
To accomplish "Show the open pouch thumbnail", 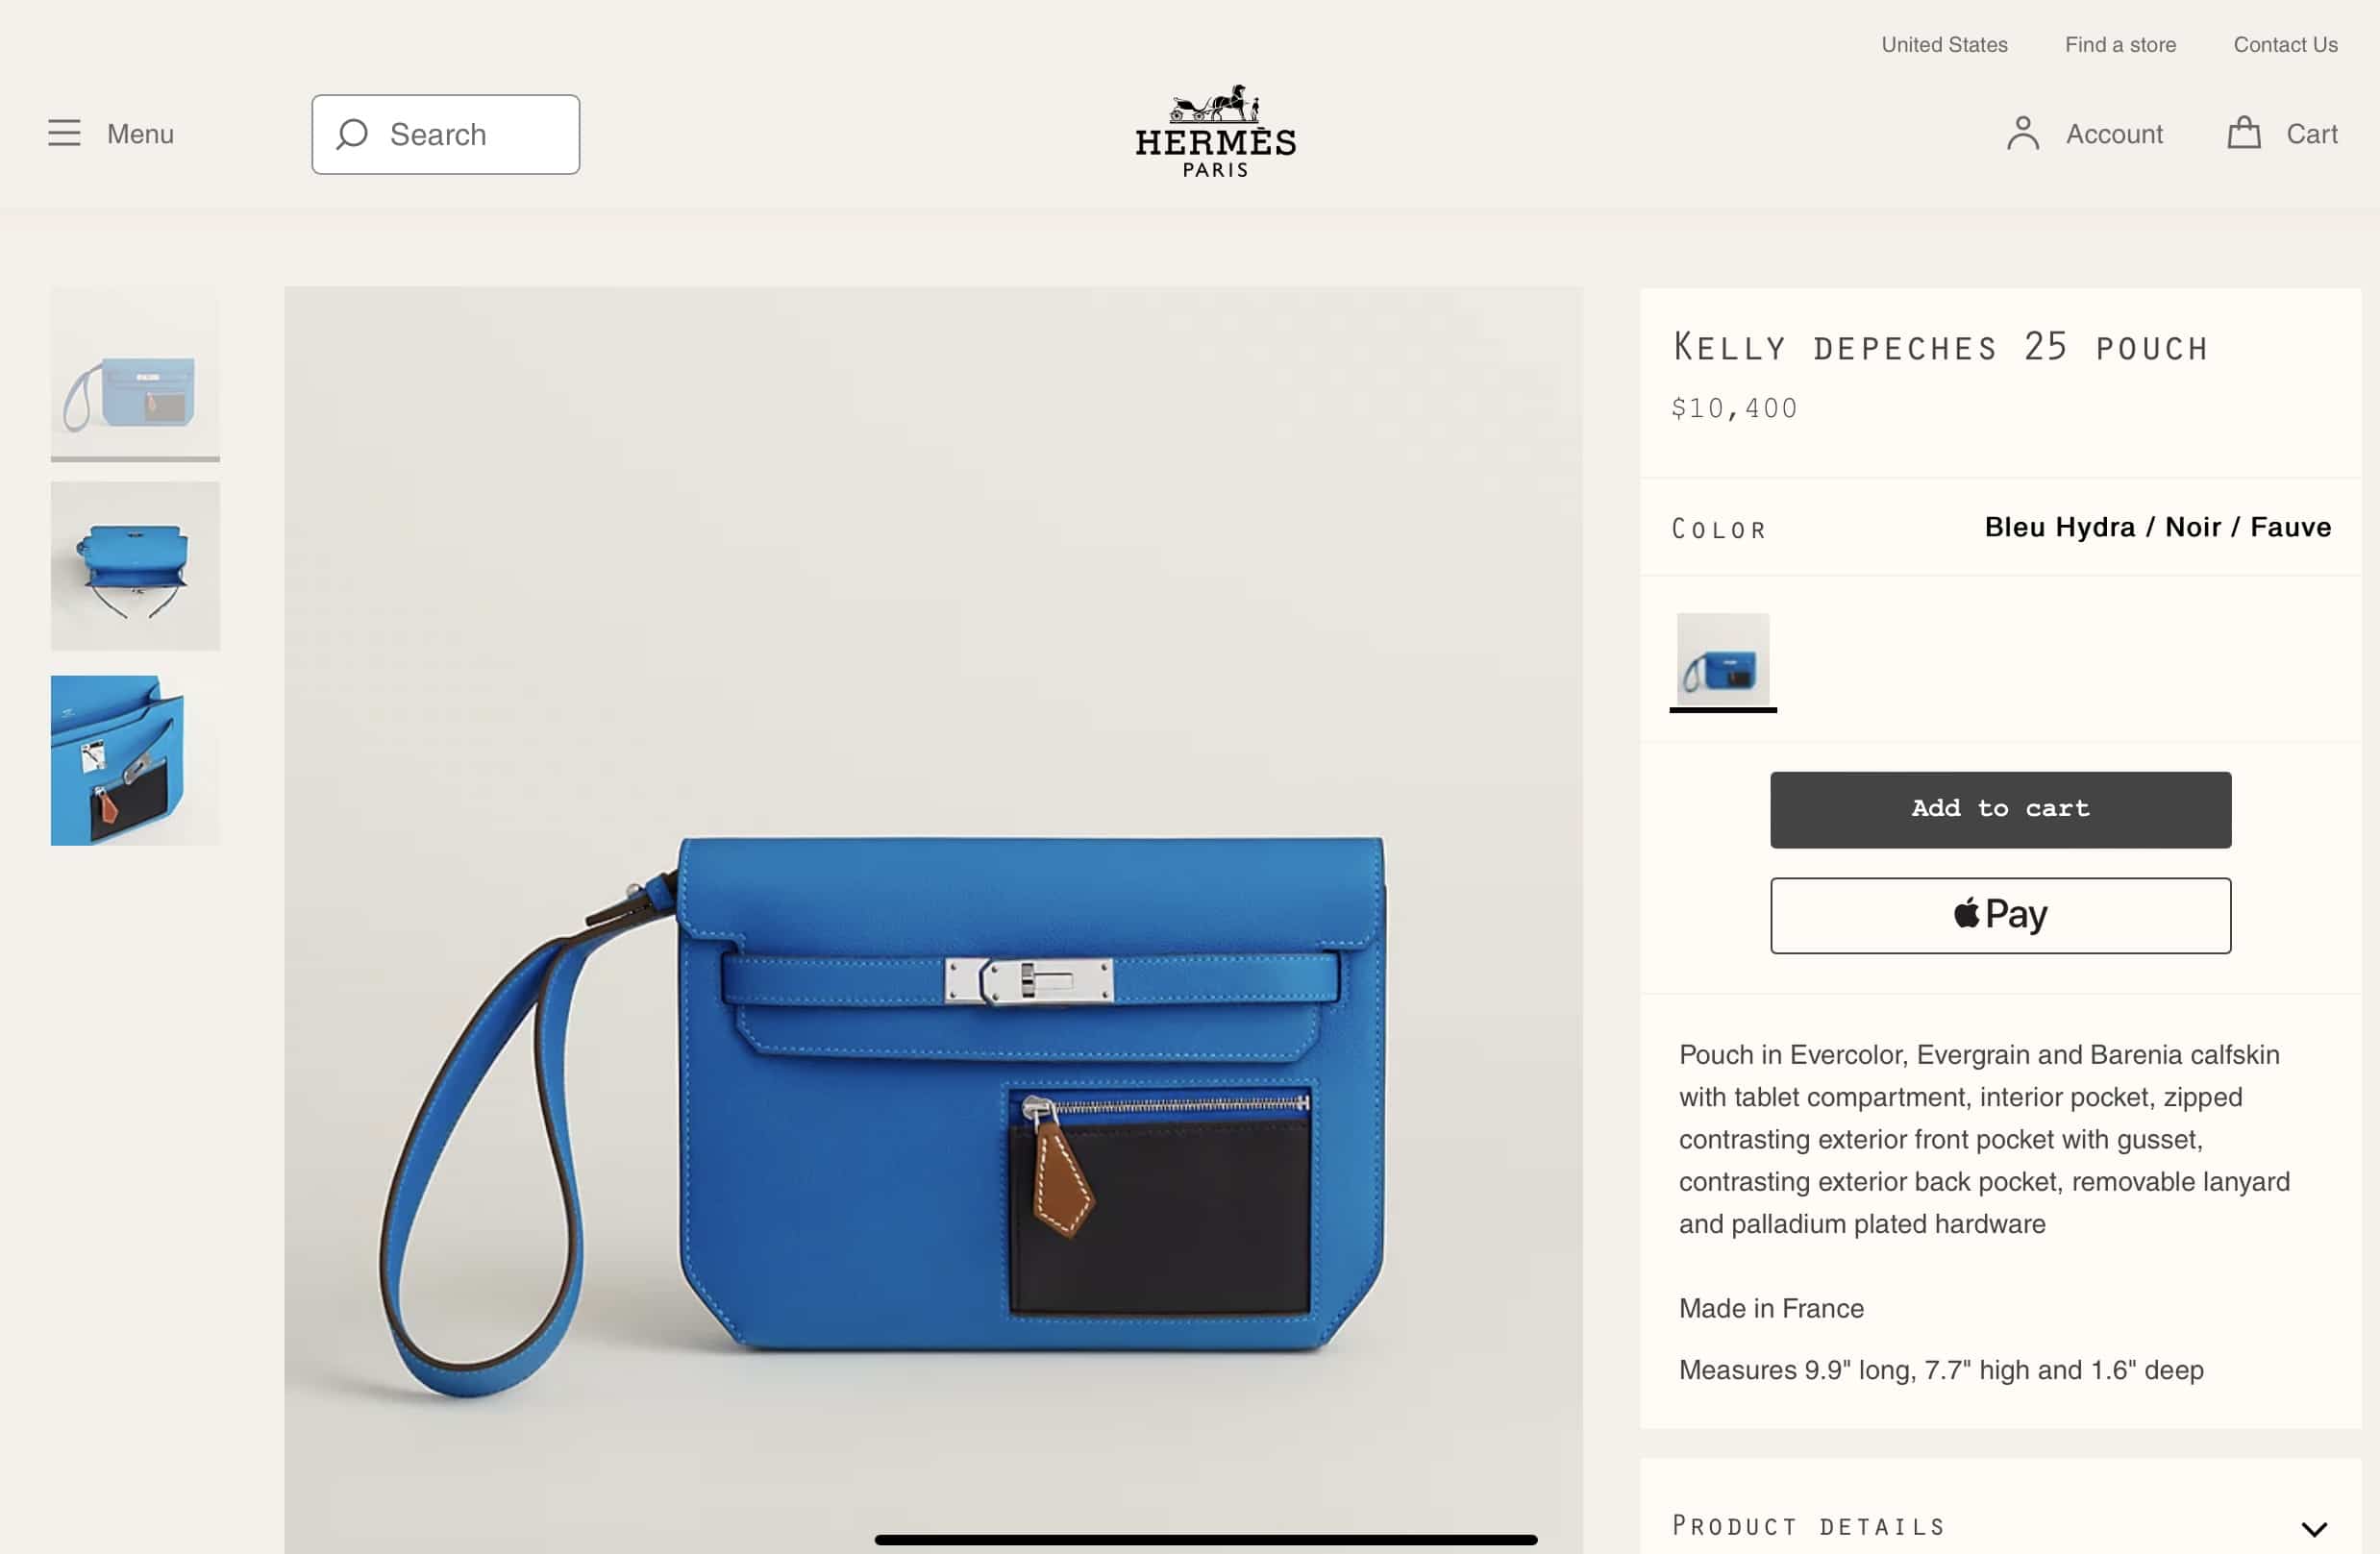I will point(135,566).
